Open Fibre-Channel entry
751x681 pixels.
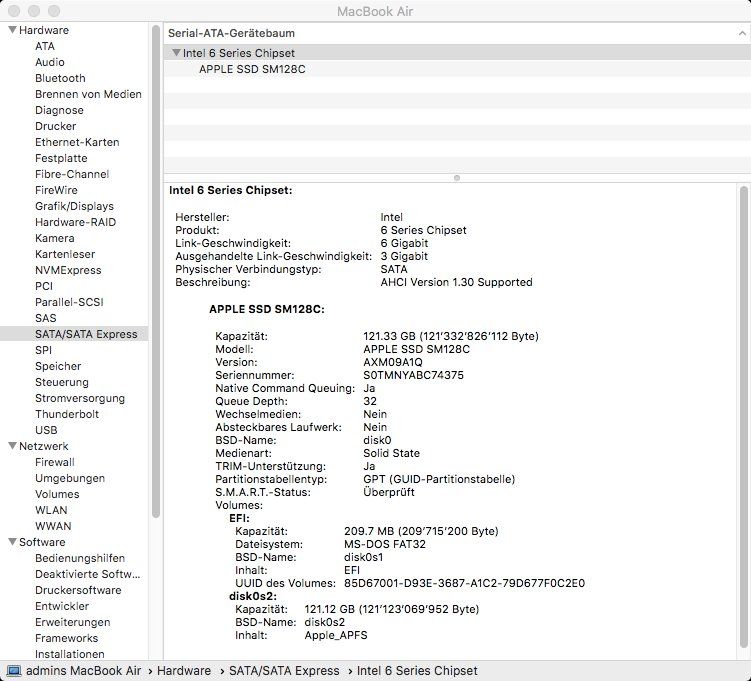click(72, 174)
